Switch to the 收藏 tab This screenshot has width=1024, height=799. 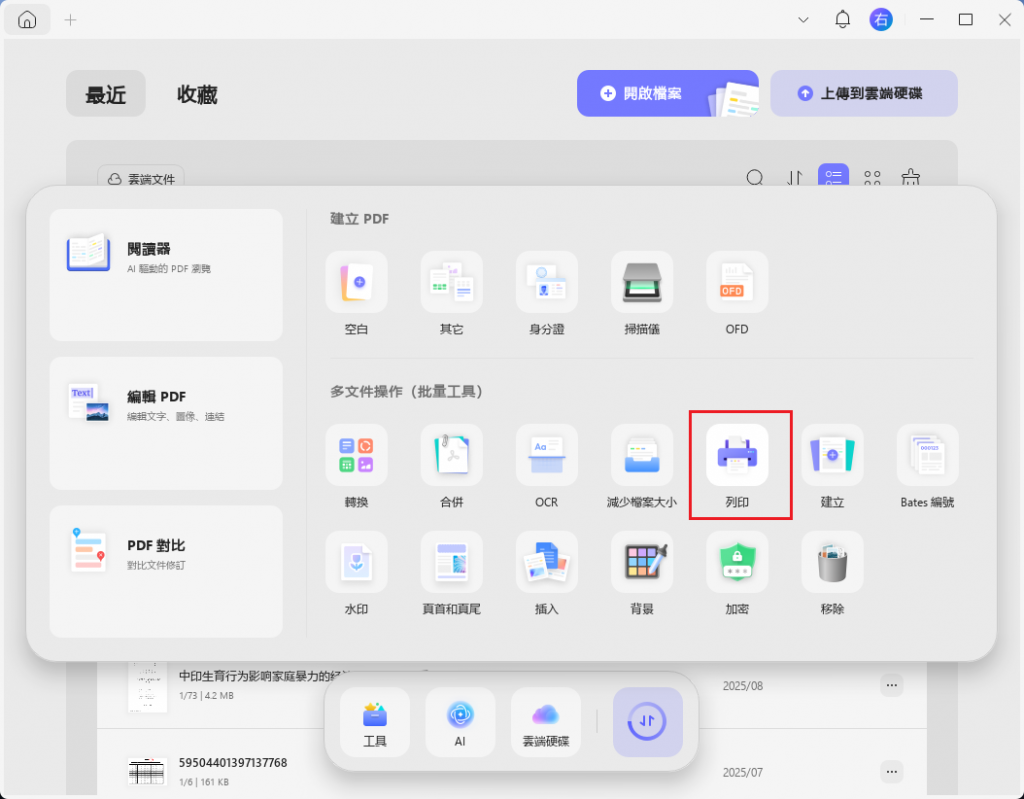click(x=196, y=95)
